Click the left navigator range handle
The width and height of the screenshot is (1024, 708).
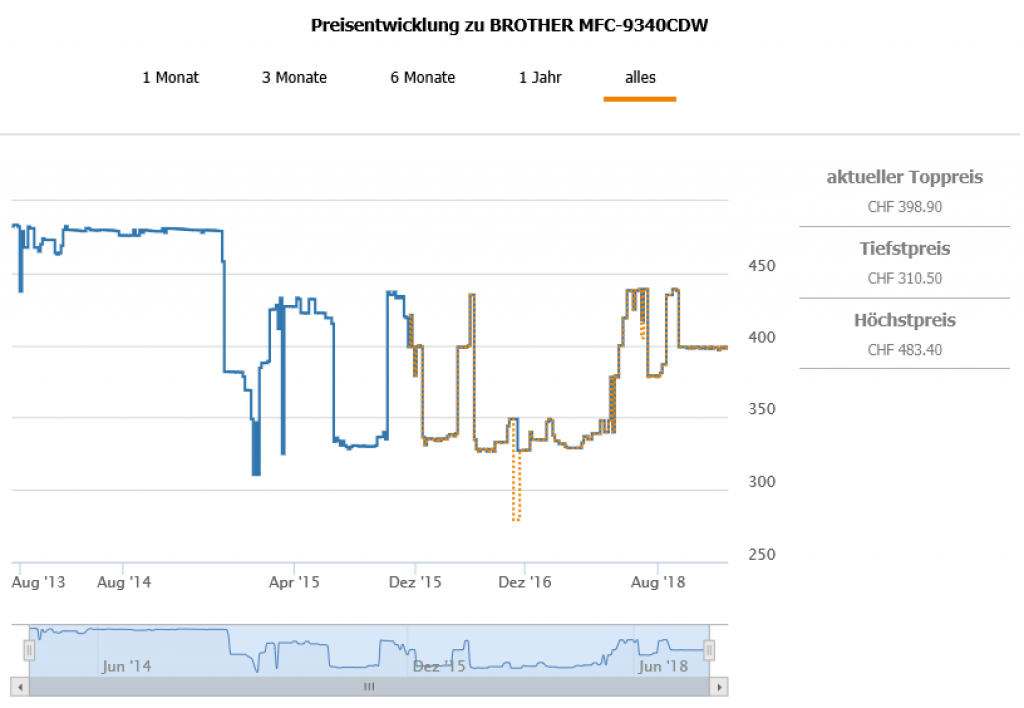coord(29,651)
